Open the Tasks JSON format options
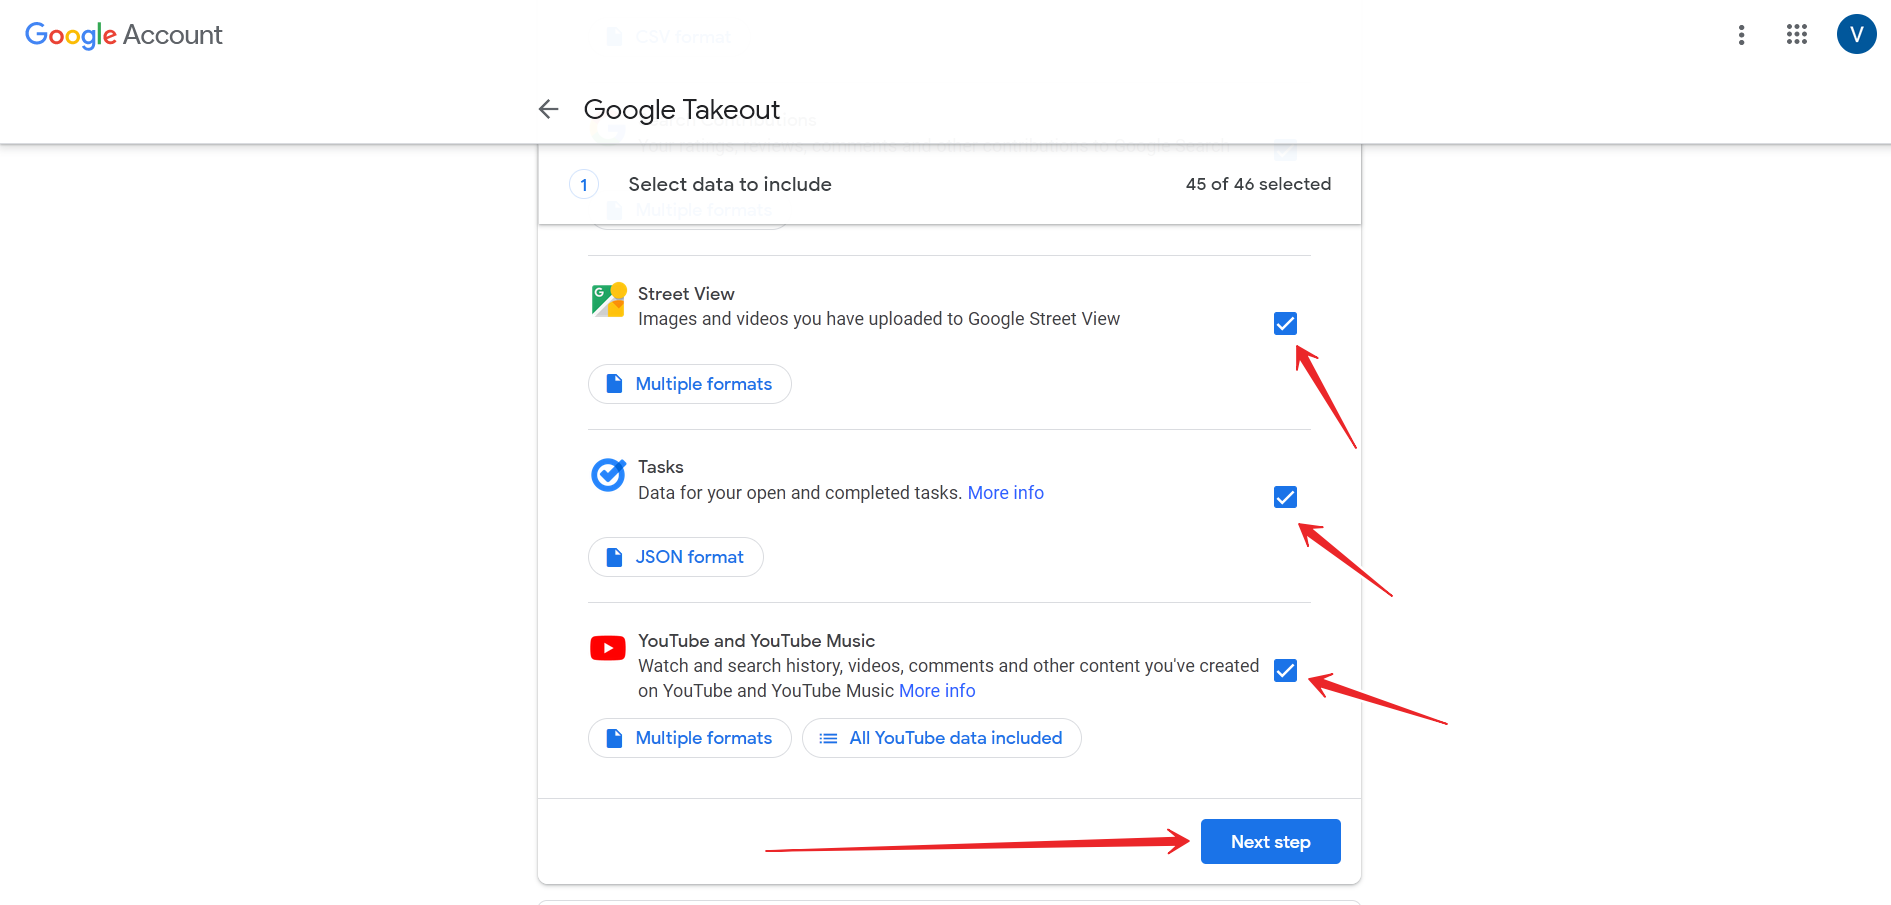 676,557
